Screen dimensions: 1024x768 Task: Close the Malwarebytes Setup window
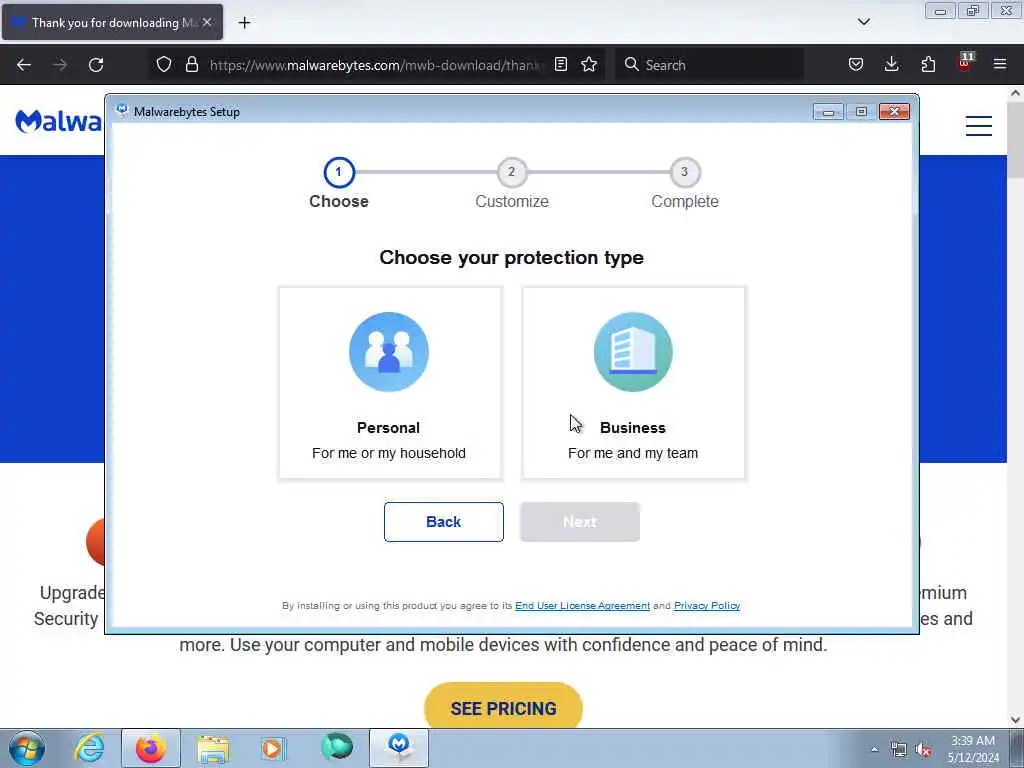(894, 112)
